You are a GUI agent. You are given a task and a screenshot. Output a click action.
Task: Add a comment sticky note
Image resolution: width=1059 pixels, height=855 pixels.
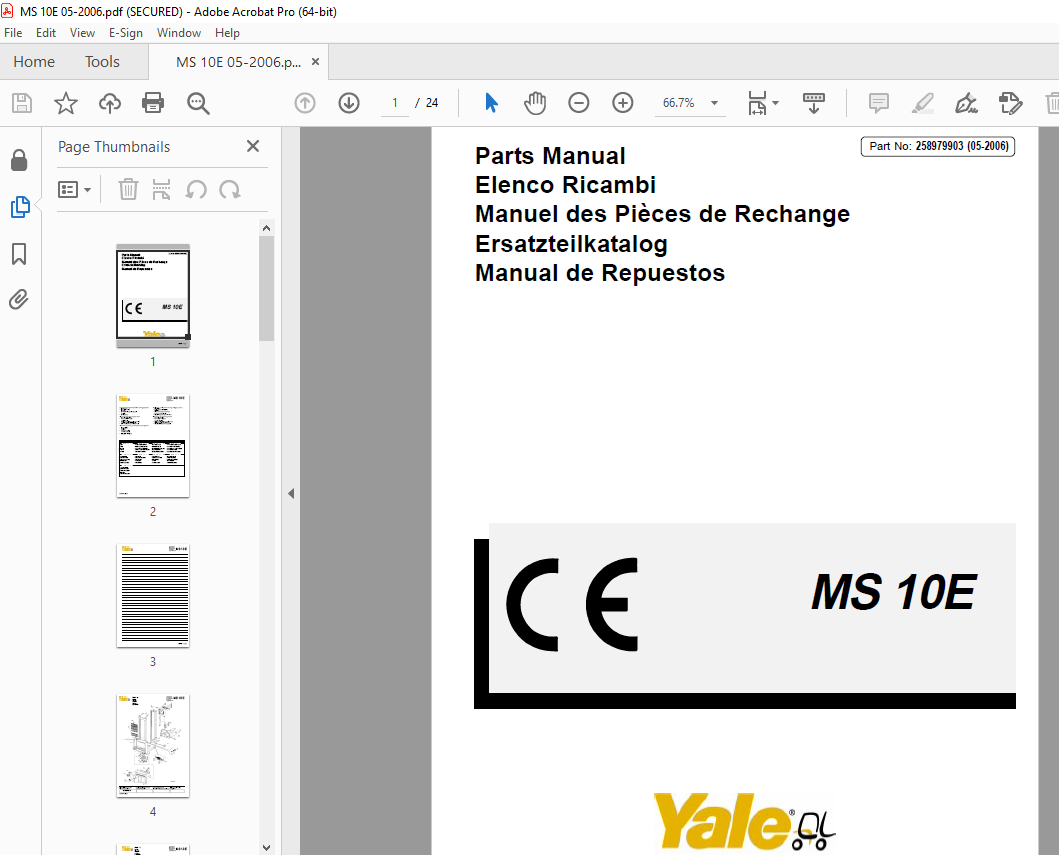[x=879, y=103]
